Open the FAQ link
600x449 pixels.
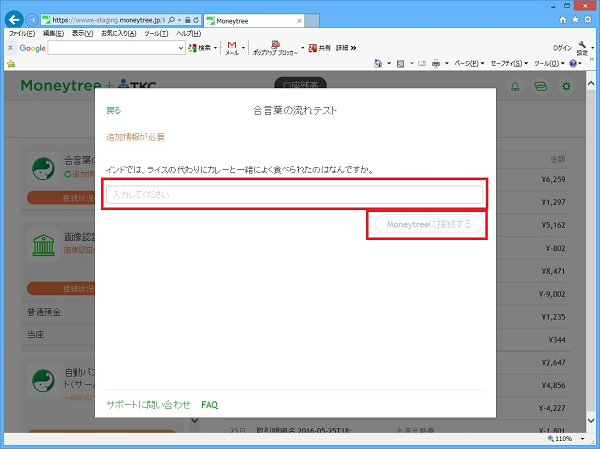(x=209, y=405)
